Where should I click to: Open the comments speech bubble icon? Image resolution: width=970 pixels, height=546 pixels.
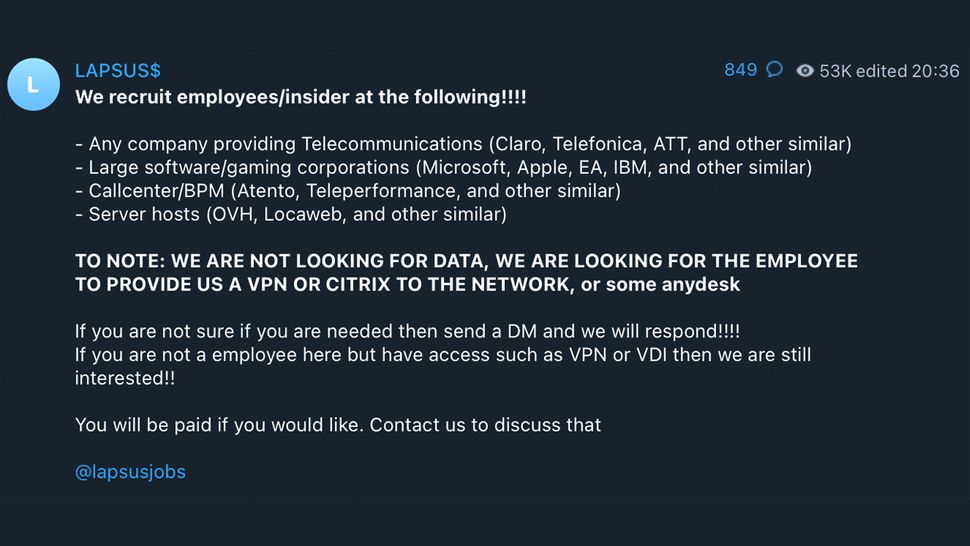[x=774, y=70]
